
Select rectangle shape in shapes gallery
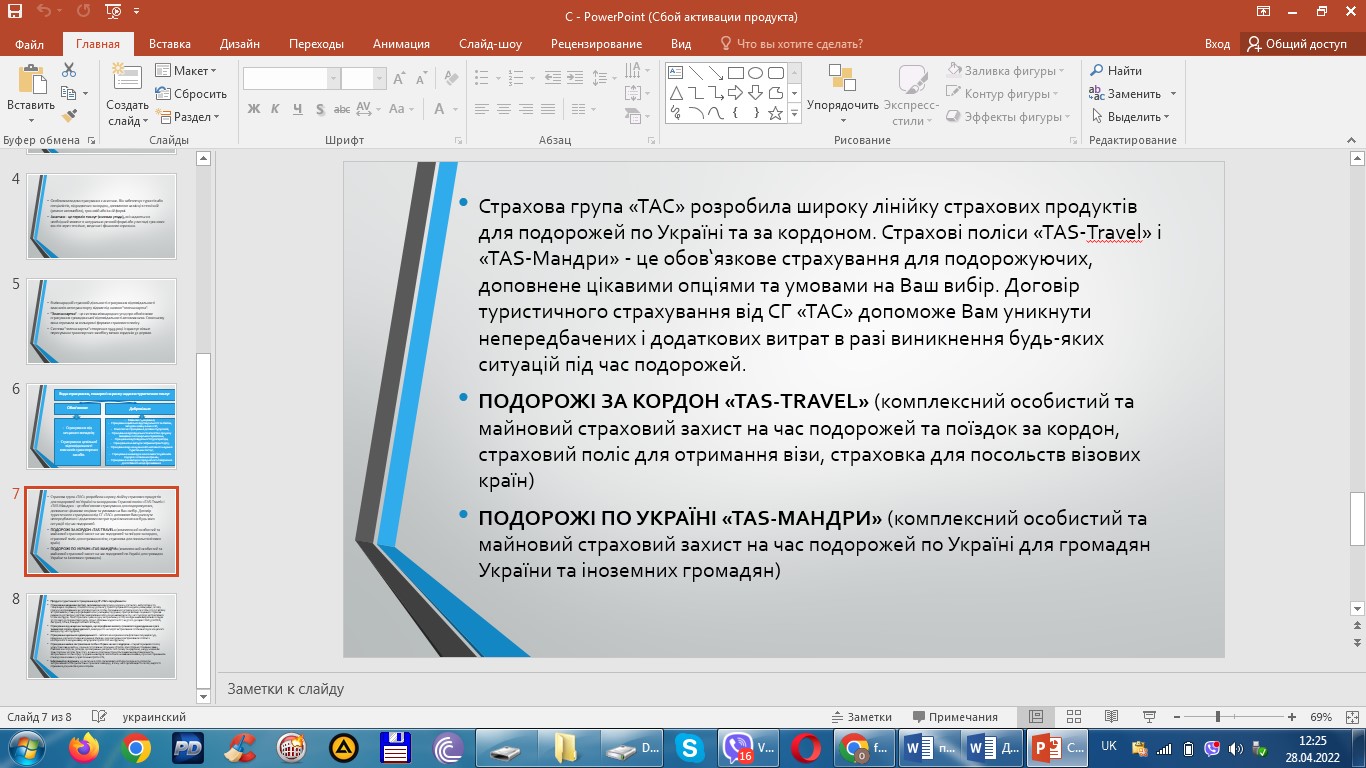tap(735, 73)
